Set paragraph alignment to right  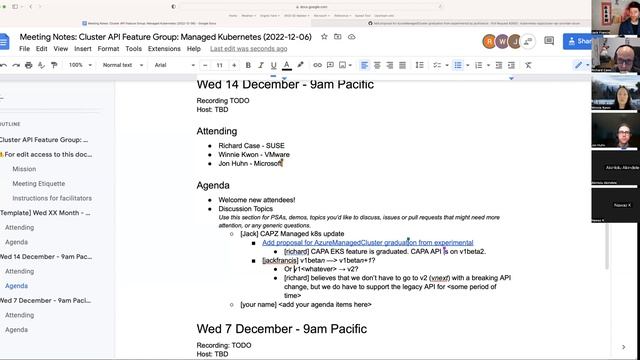click(390, 65)
